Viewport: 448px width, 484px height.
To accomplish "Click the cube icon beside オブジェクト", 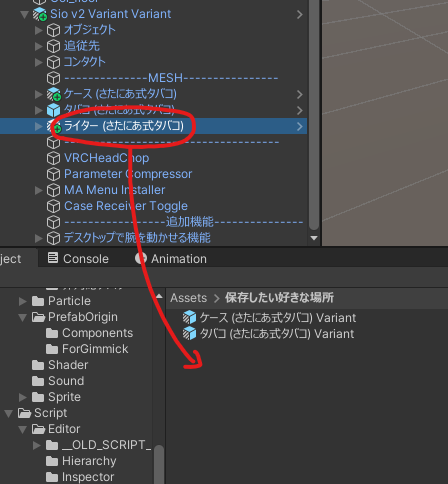I will pyautogui.click(x=53, y=30).
